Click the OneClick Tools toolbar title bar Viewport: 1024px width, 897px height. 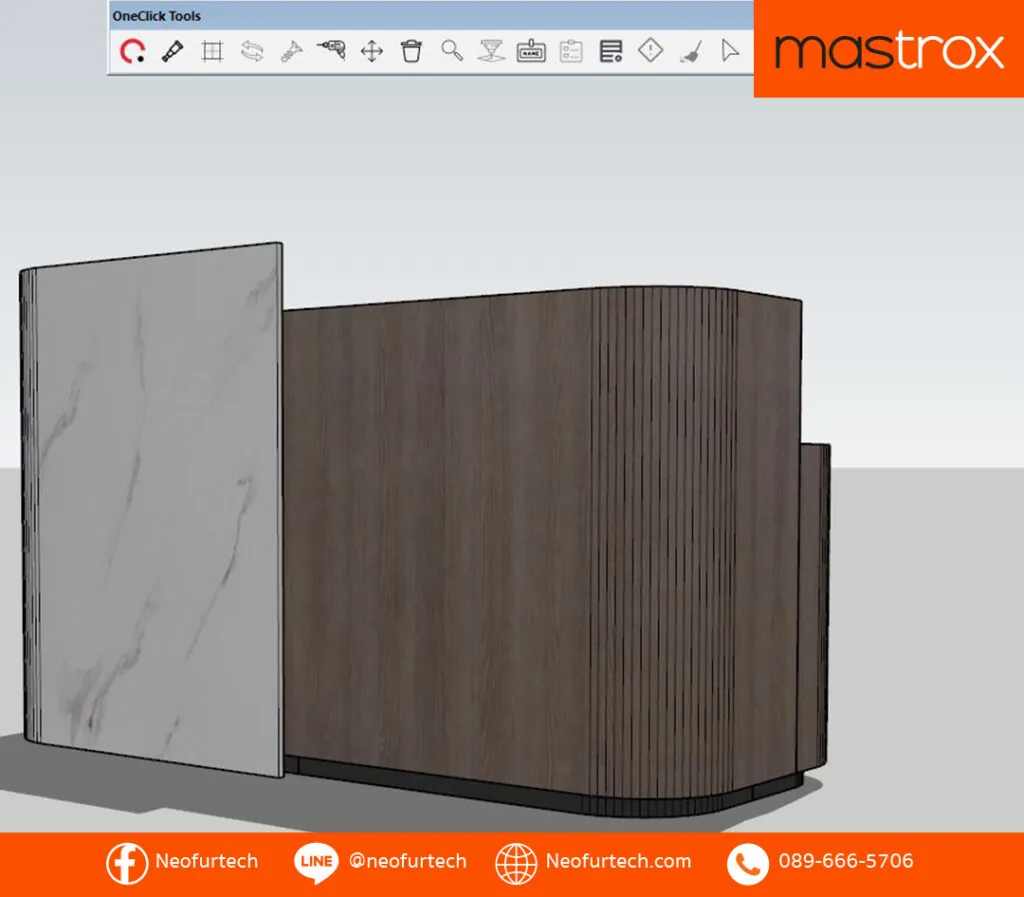[431, 16]
